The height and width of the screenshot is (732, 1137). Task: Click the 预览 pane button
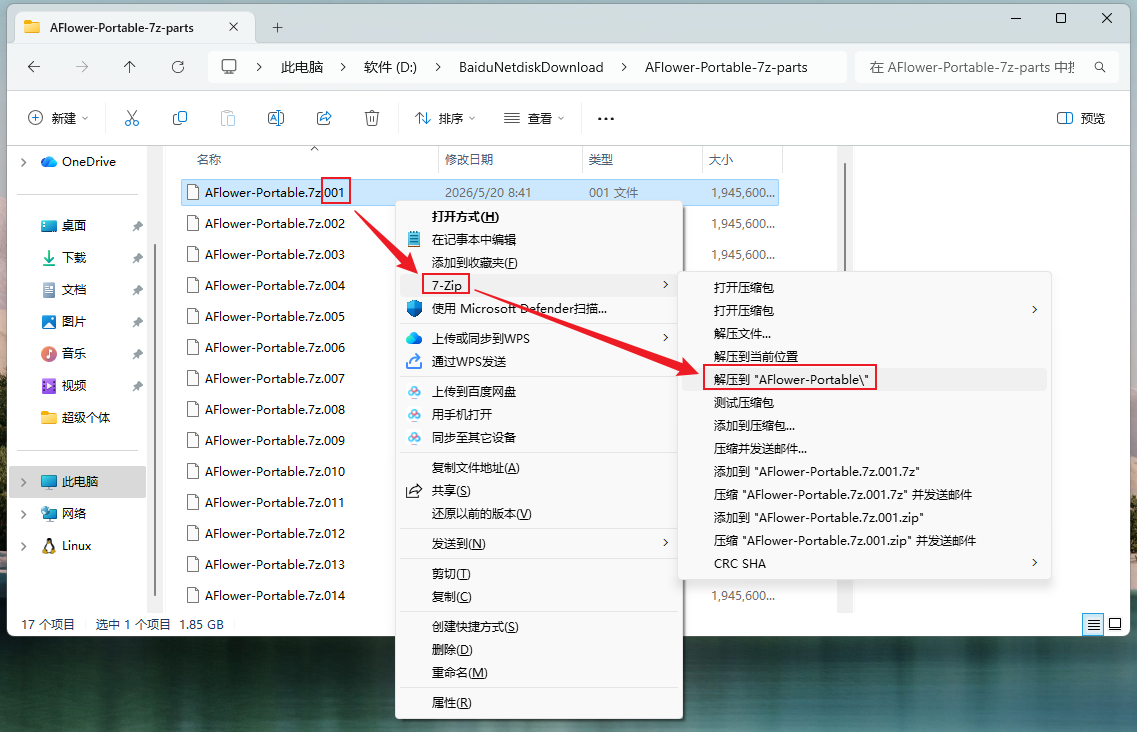tap(1080, 118)
